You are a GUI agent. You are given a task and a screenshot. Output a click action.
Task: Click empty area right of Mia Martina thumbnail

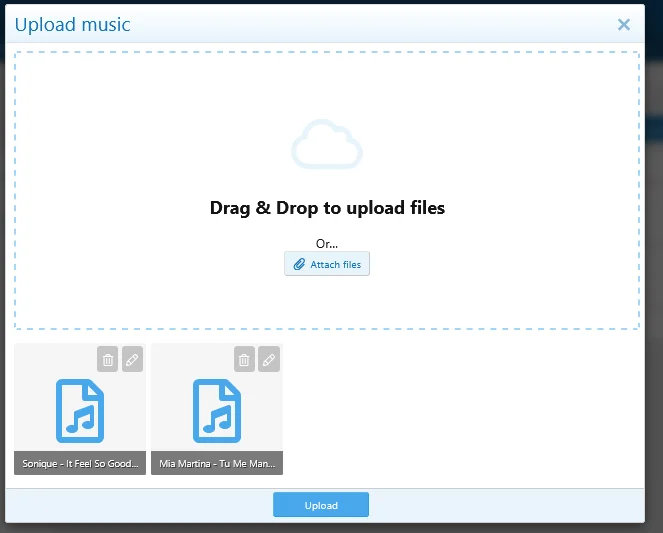click(x=463, y=409)
